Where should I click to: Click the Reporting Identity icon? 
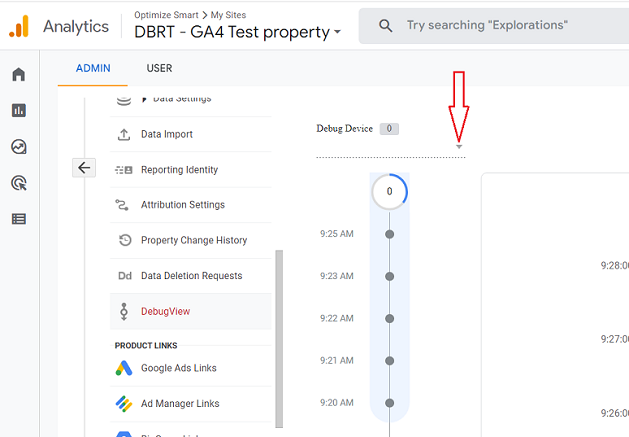coord(124,170)
